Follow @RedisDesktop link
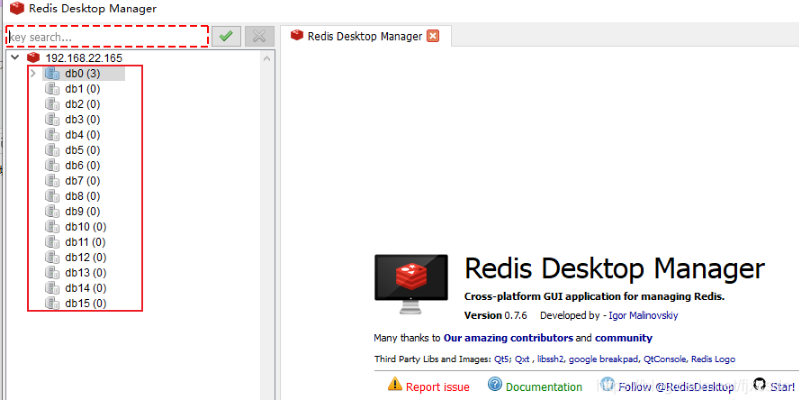799x404 pixels. (x=676, y=387)
